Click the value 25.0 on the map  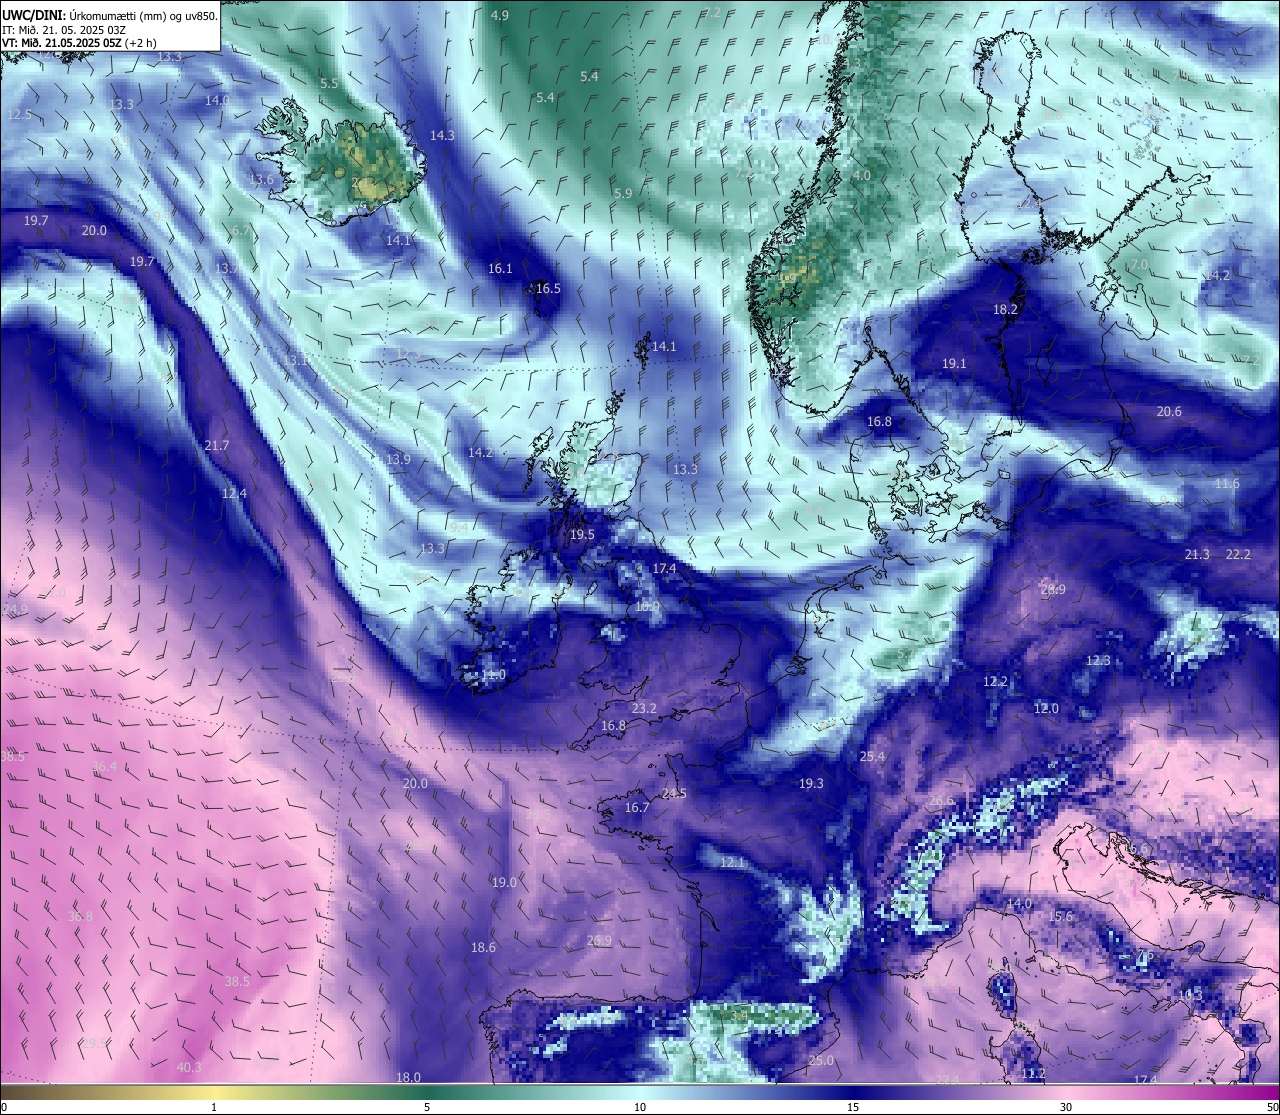click(821, 1060)
